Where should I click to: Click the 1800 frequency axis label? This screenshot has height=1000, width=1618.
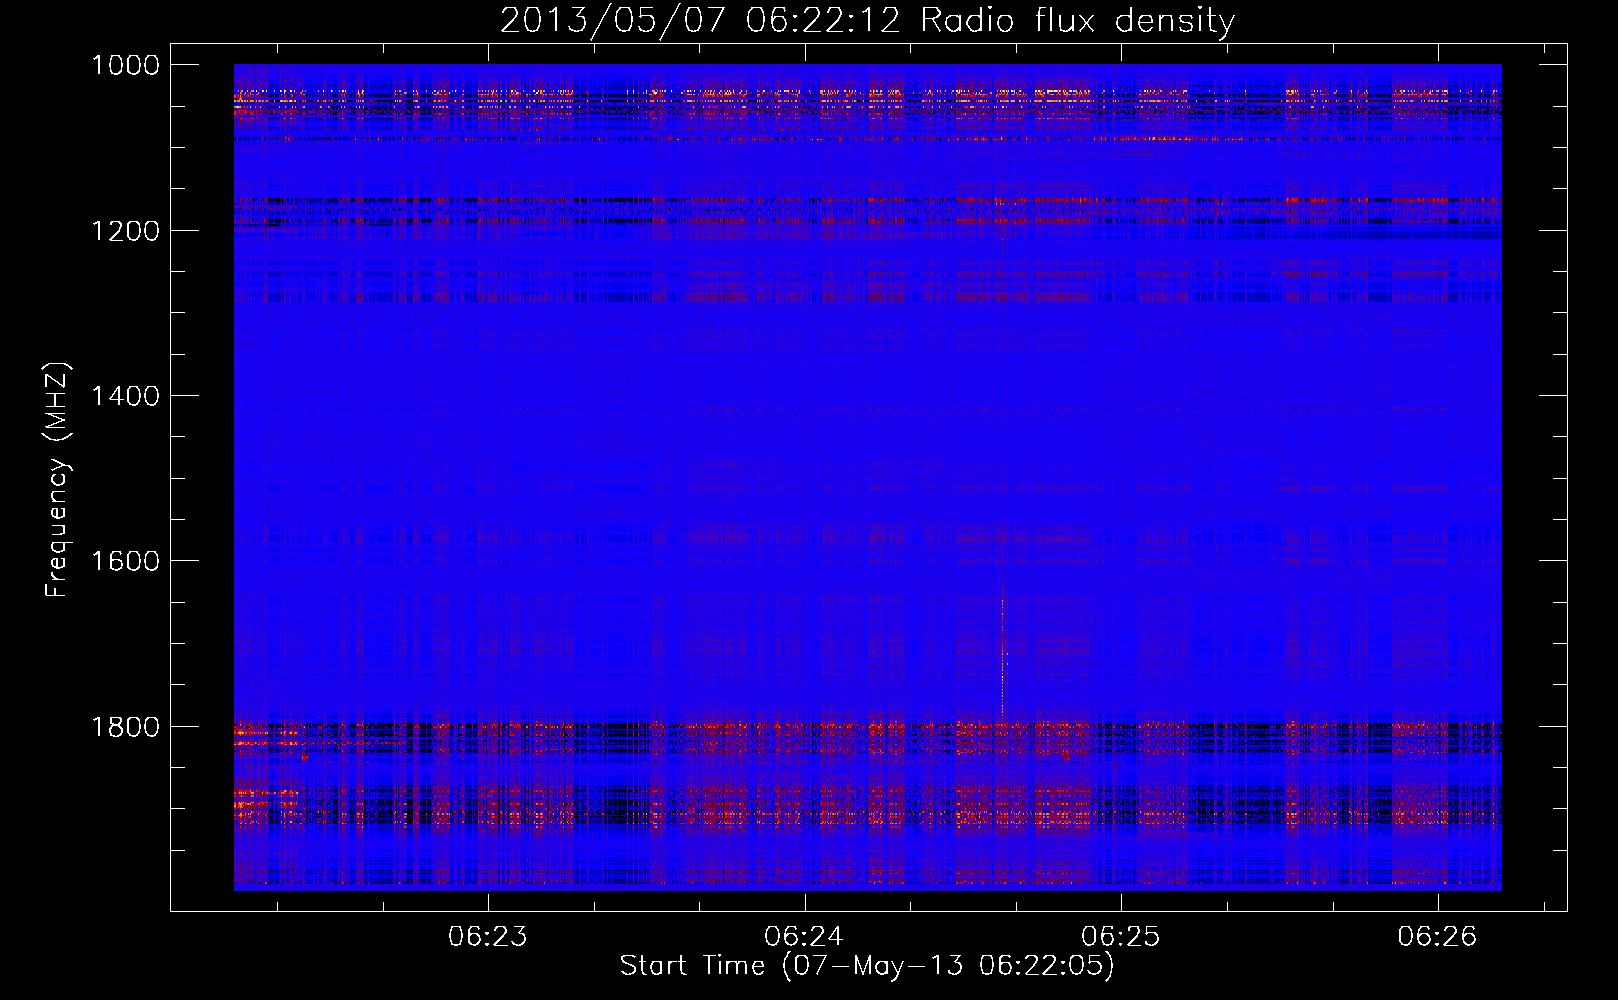(x=125, y=726)
